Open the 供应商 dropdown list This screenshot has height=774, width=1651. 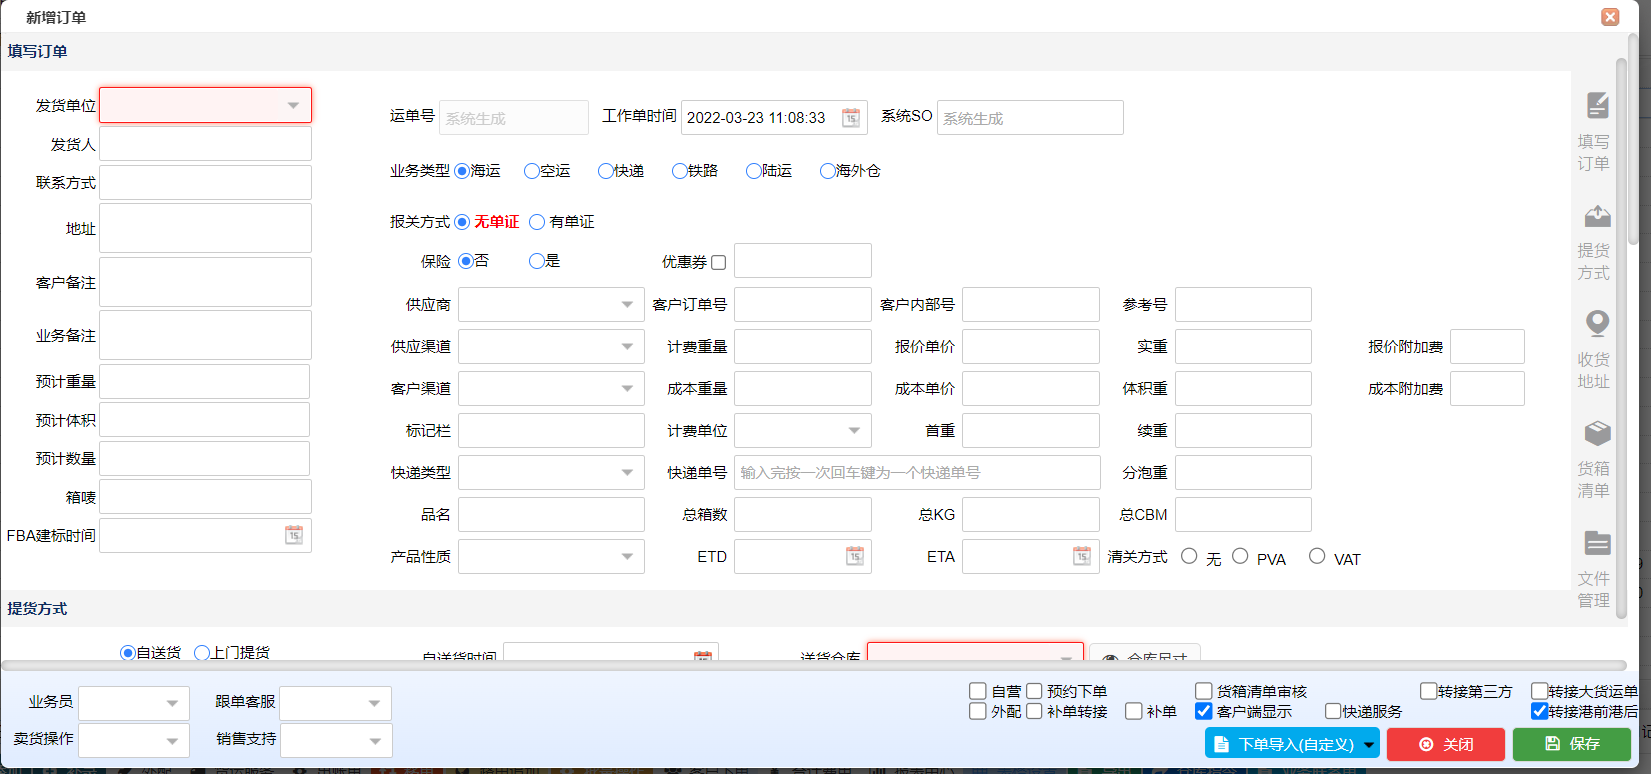(x=627, y=305)
